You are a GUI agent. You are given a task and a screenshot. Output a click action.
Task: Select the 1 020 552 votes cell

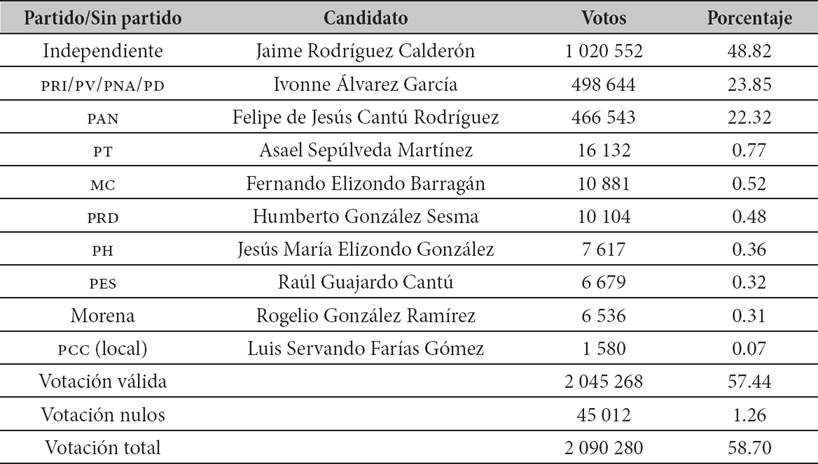(604, 51)
